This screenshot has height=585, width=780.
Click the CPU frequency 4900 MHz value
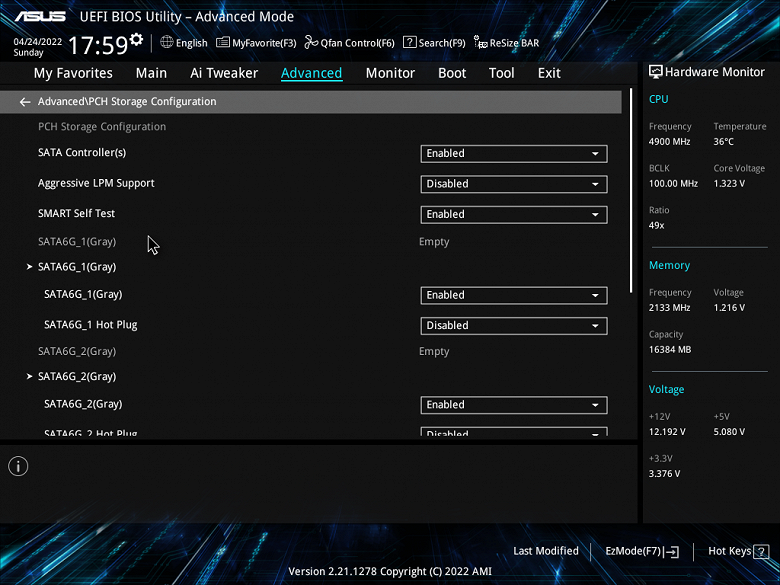click(x=670, y=142)
